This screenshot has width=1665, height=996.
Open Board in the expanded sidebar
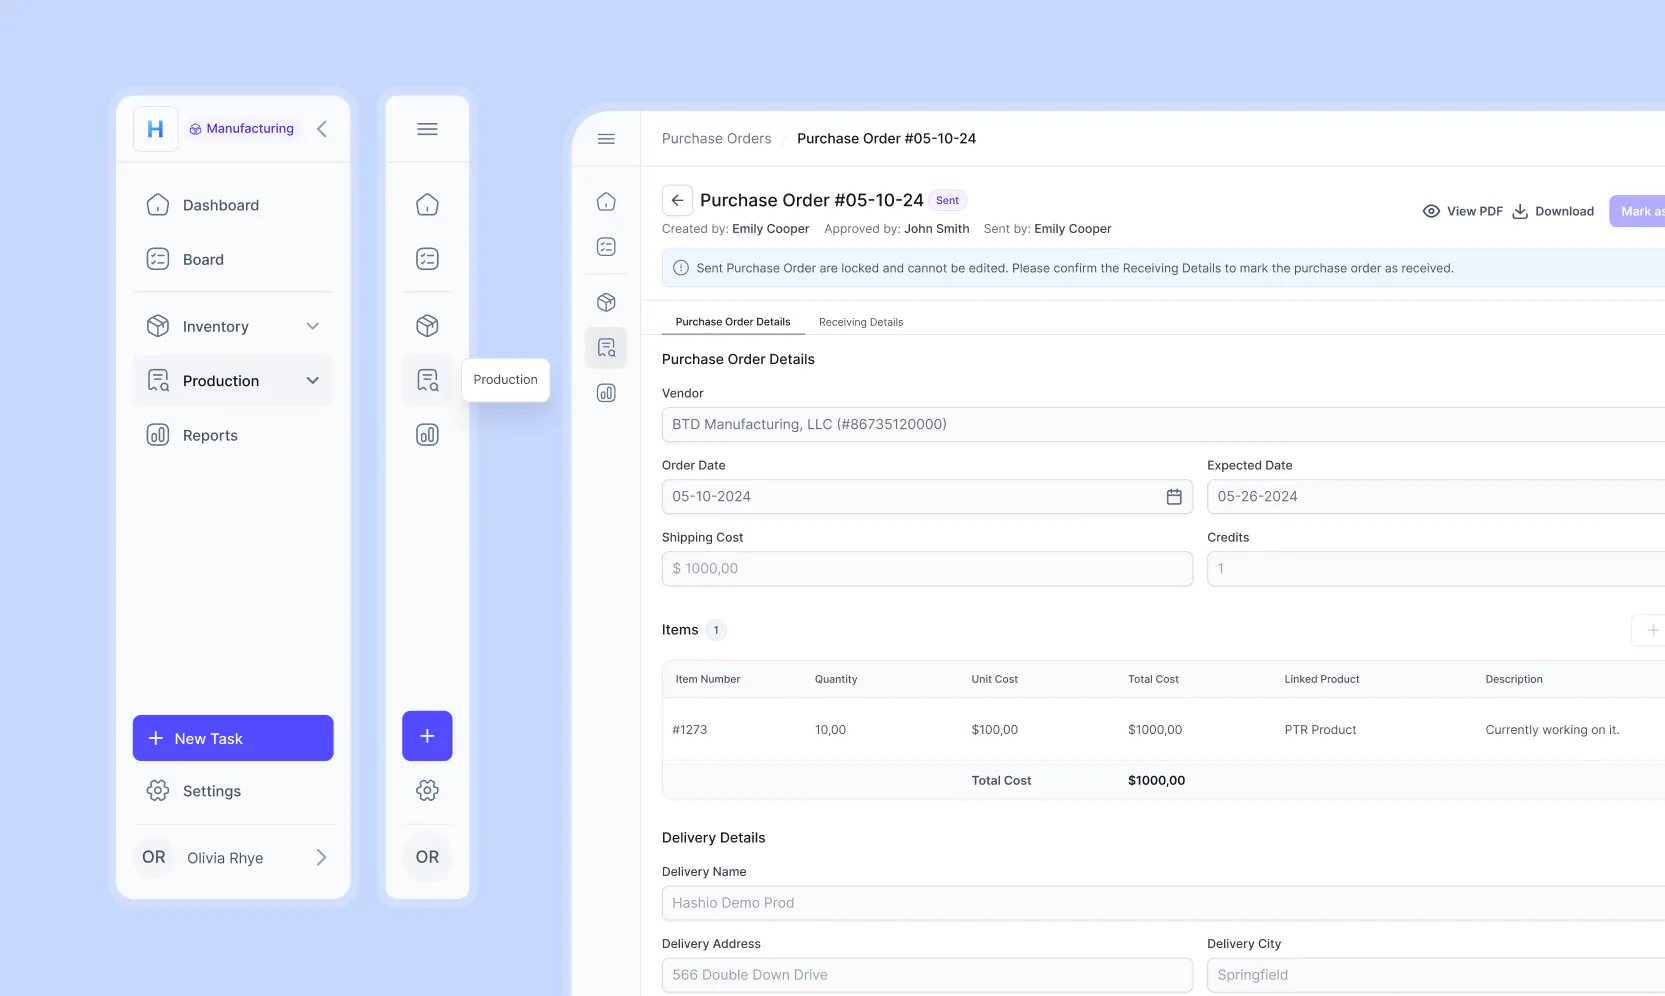click(x=233, y=259)
